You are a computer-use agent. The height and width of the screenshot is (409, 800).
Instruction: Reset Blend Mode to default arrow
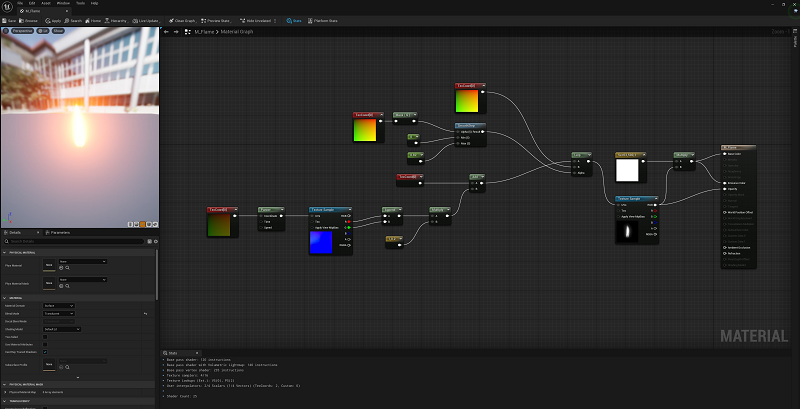click(145, 314)
